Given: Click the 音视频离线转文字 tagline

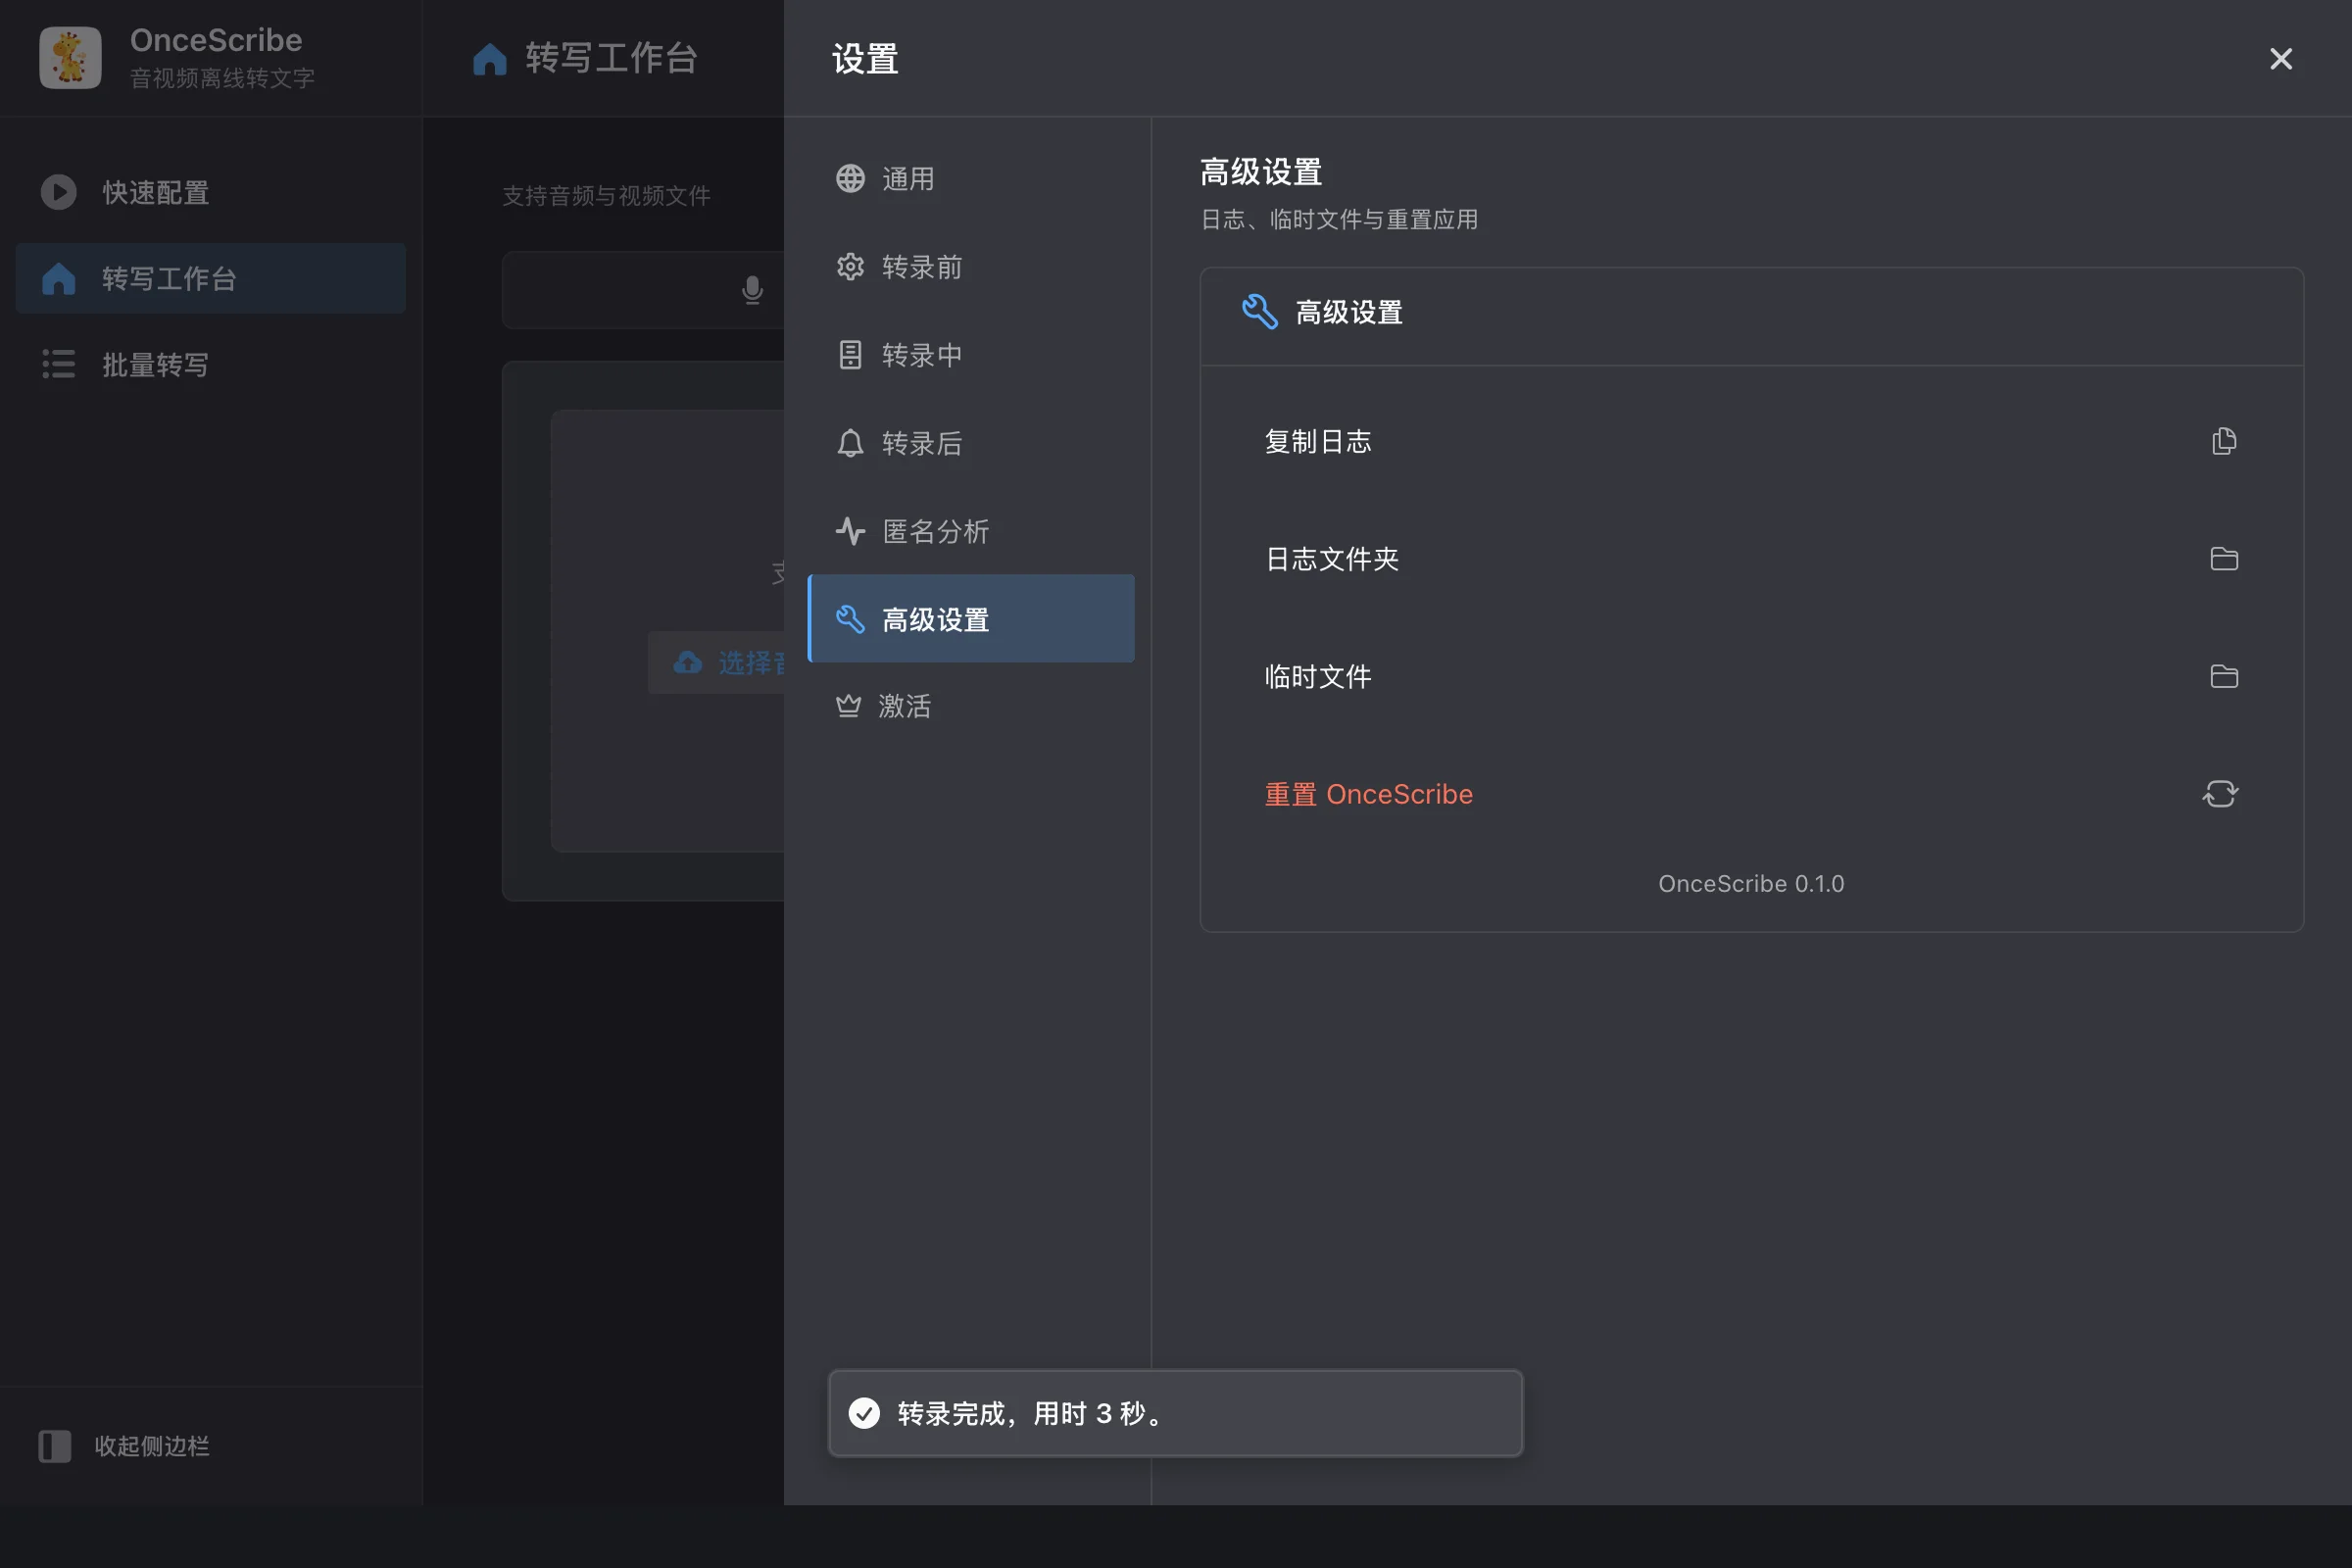Looking at the screenshot, I should [x=222, y=78].
